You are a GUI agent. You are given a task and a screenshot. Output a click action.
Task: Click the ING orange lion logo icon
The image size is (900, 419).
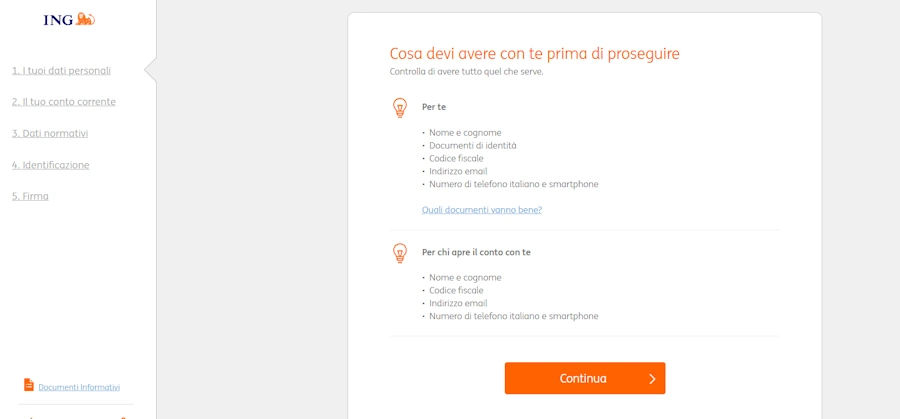(x=85, y=19)
